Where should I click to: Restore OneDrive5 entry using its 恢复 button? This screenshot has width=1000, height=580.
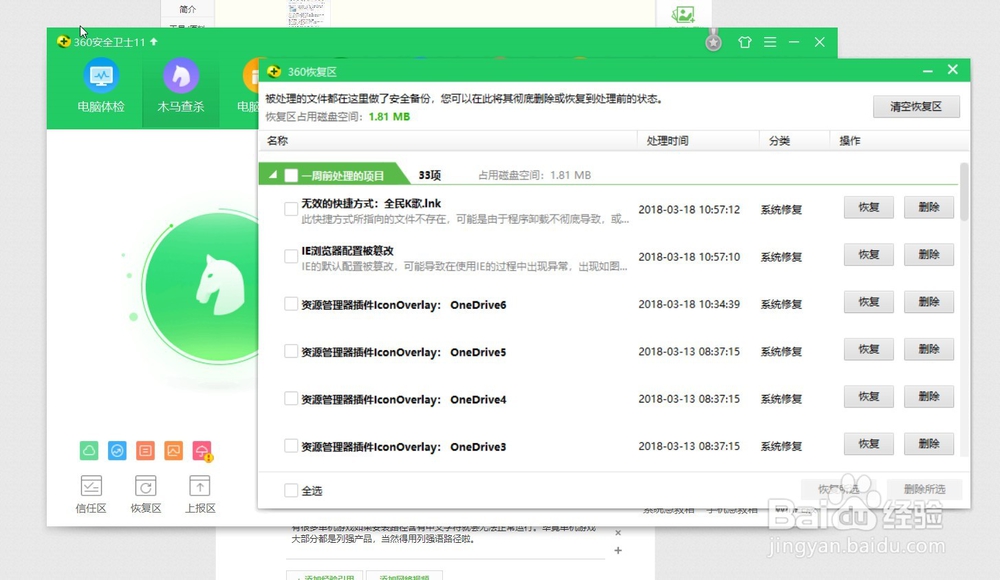coord(868,349)
